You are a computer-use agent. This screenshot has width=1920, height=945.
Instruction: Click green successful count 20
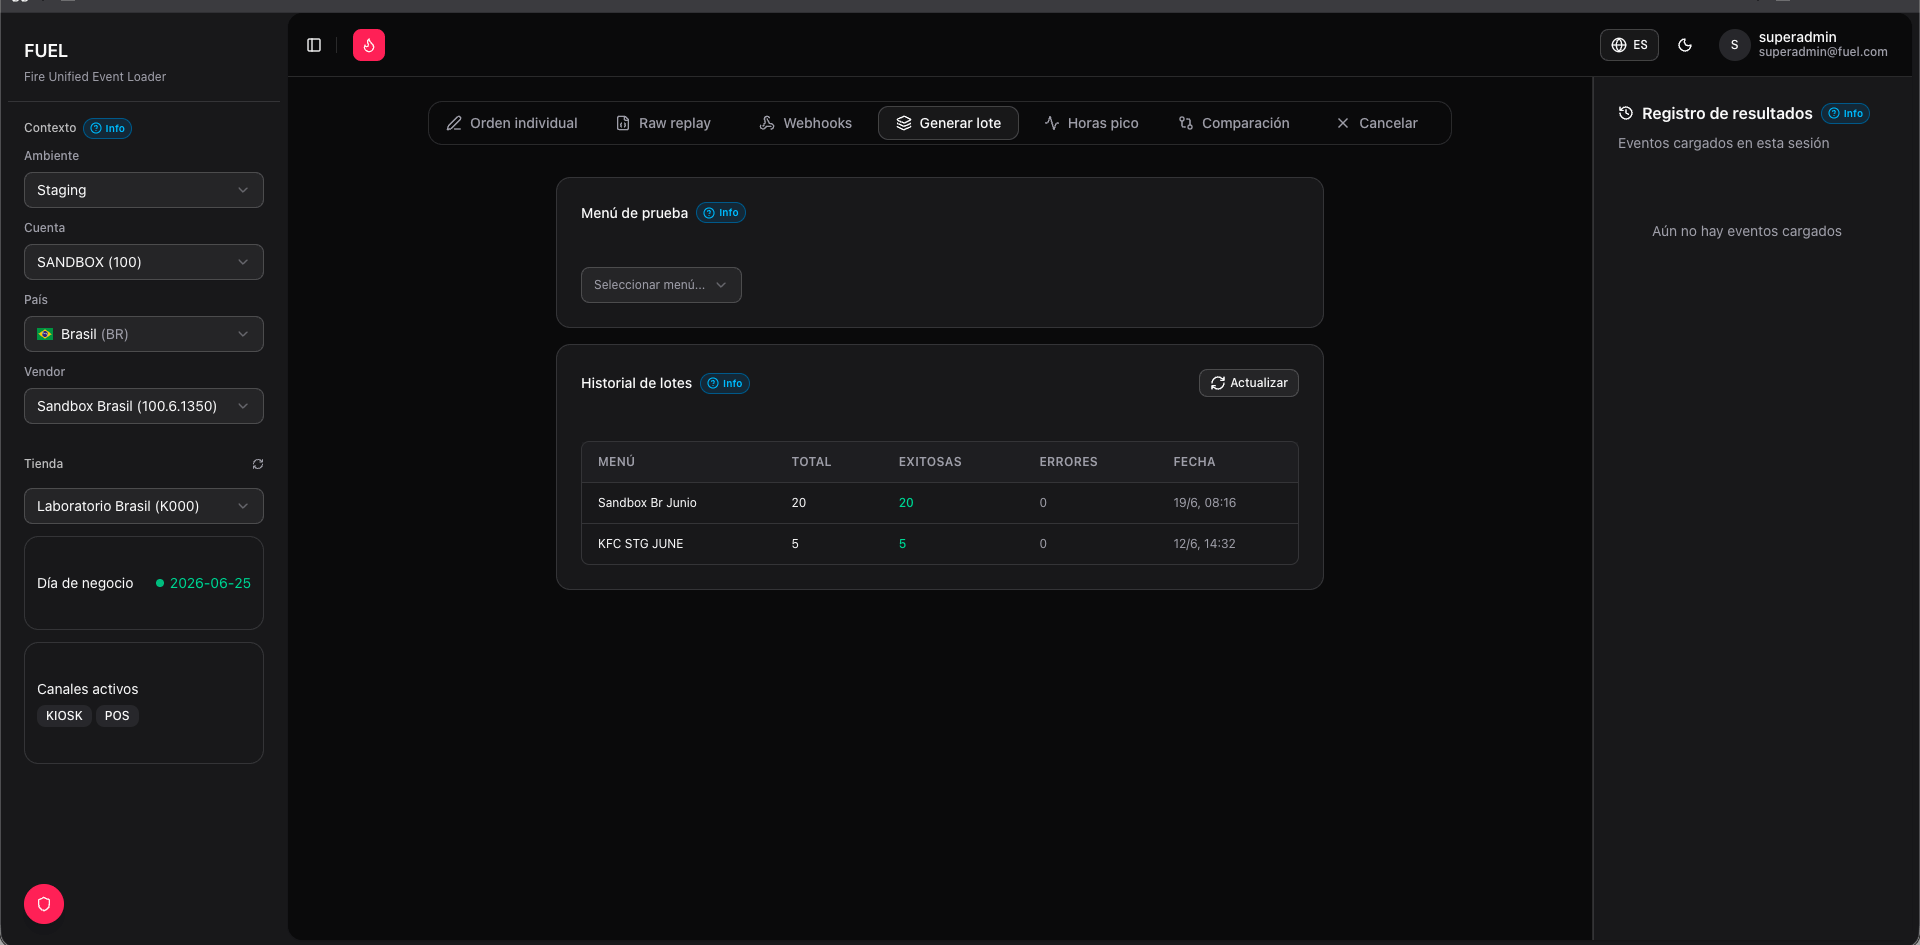906,503
